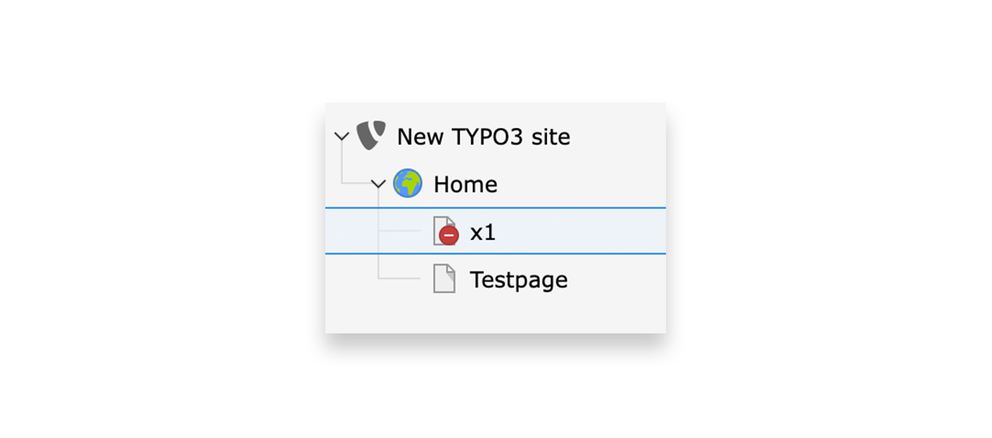Click the Testpage document icon
This screenshot has height=438, width=992.
(444, 278)
